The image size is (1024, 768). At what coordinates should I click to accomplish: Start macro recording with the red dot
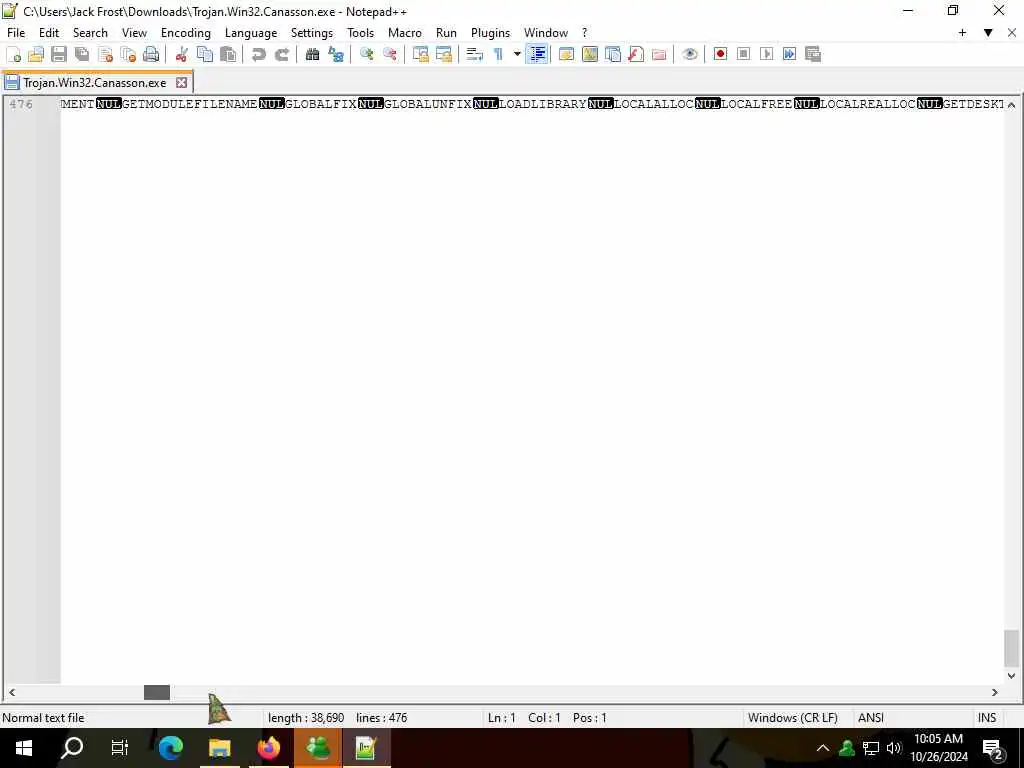(x=720, y=54)
